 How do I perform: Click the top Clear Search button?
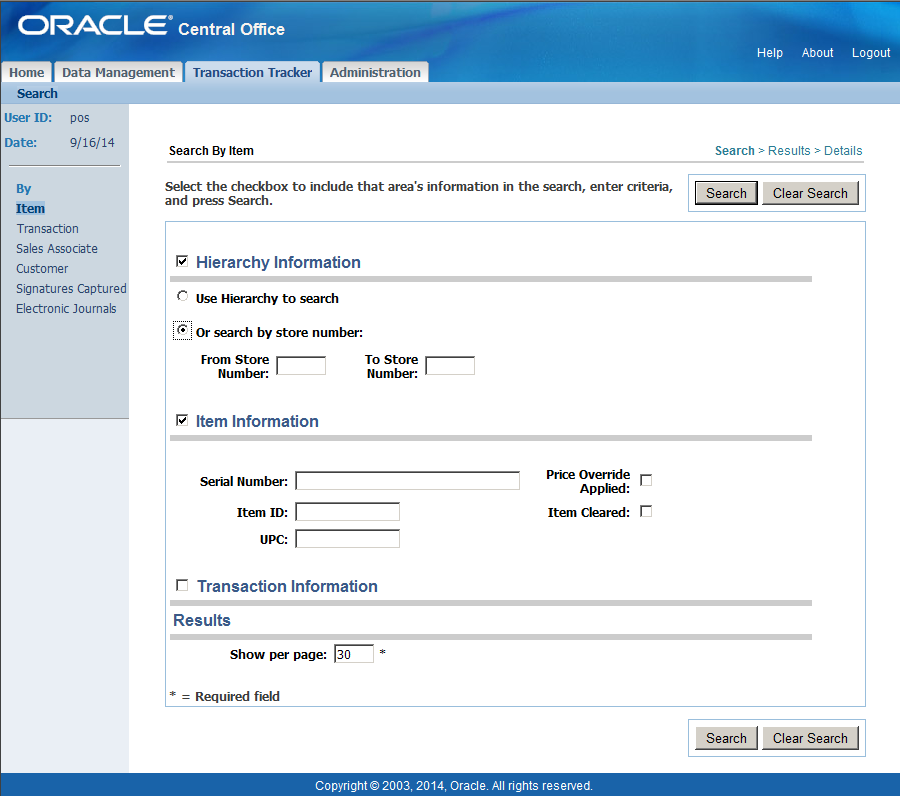pos(810,193)
